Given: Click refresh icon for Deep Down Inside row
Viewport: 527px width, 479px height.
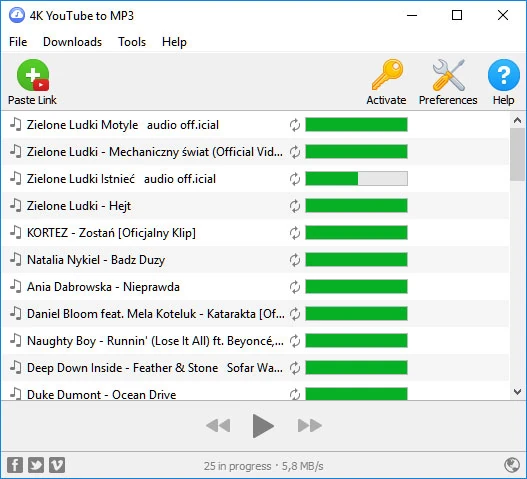Looking at the screenshot, I should pos(295,368).
